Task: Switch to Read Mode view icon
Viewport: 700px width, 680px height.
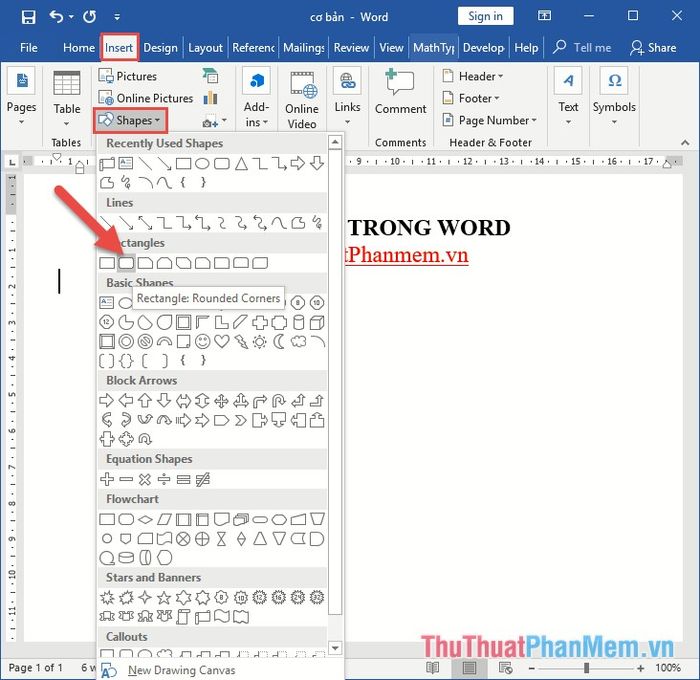Action: (x=433, y=668)
